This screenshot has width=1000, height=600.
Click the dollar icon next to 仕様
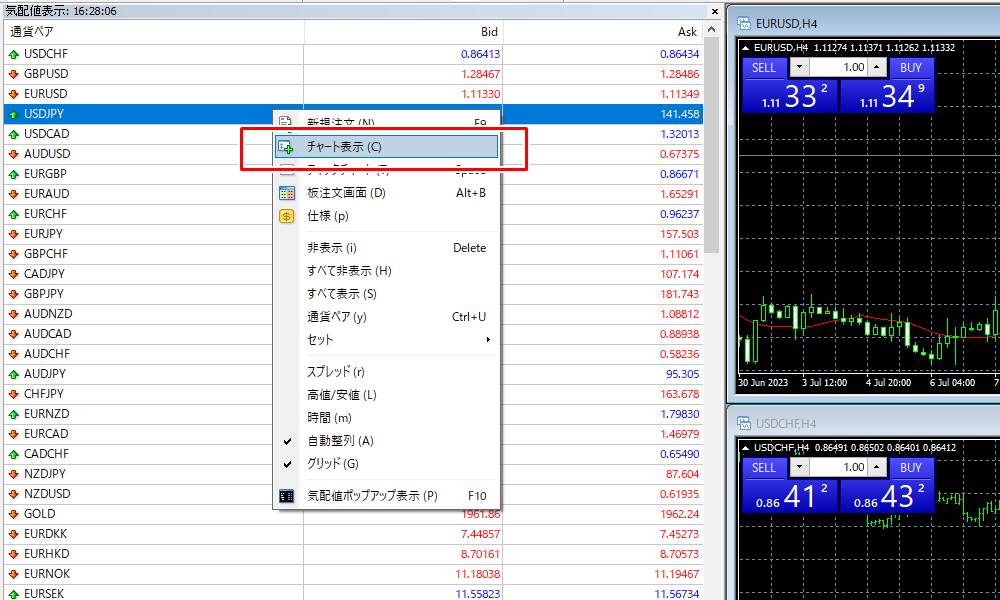click(x=286, y=214)
